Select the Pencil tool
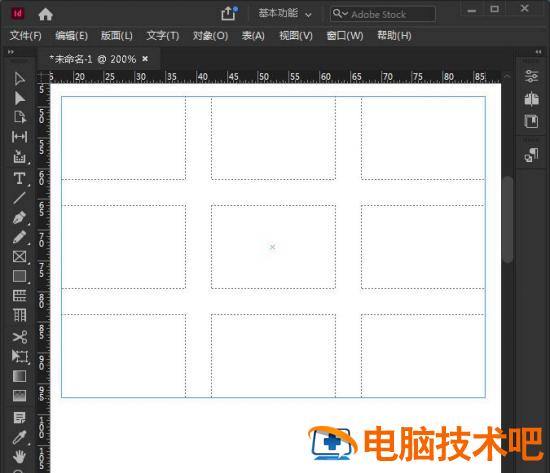Screen dimensions: 550x473 (20, 237)
